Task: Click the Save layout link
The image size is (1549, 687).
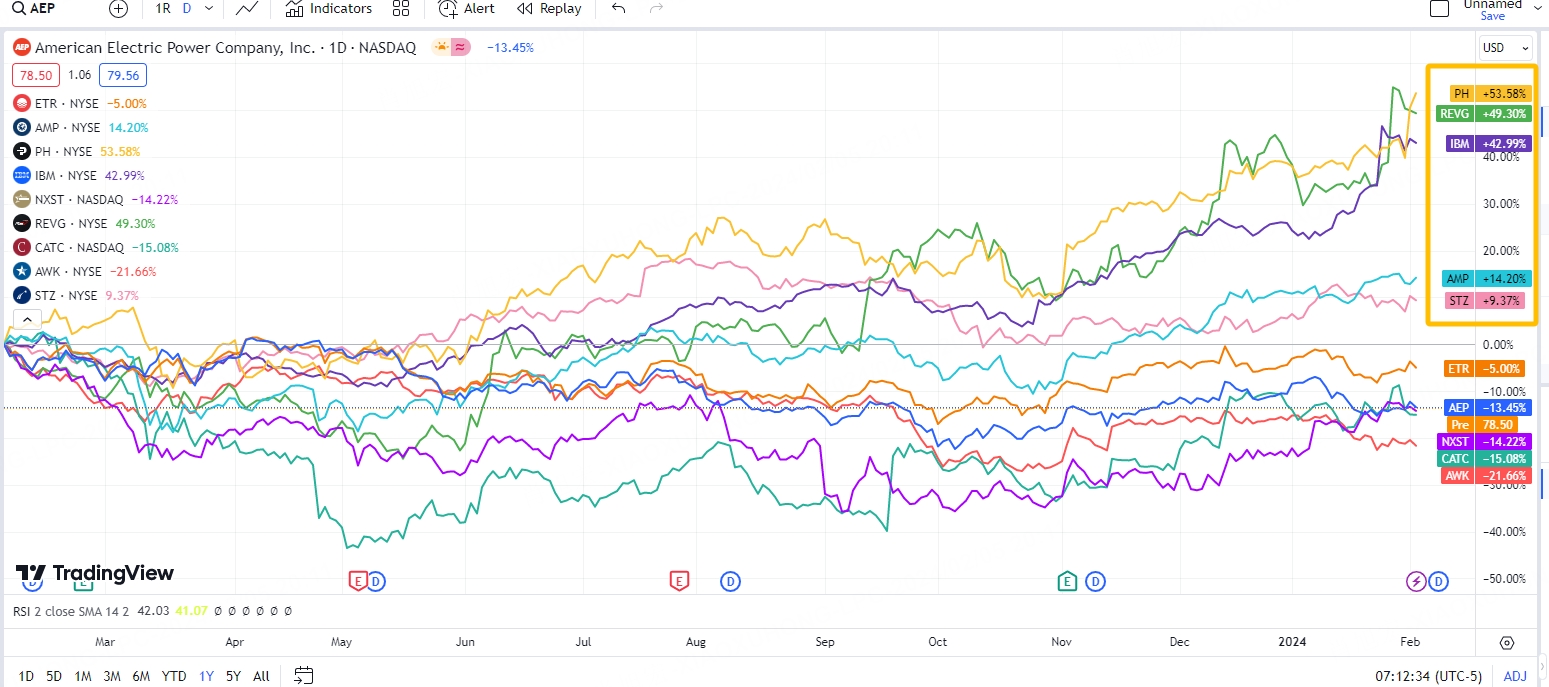Action: pyautogui.click(x=1492, y=16)
